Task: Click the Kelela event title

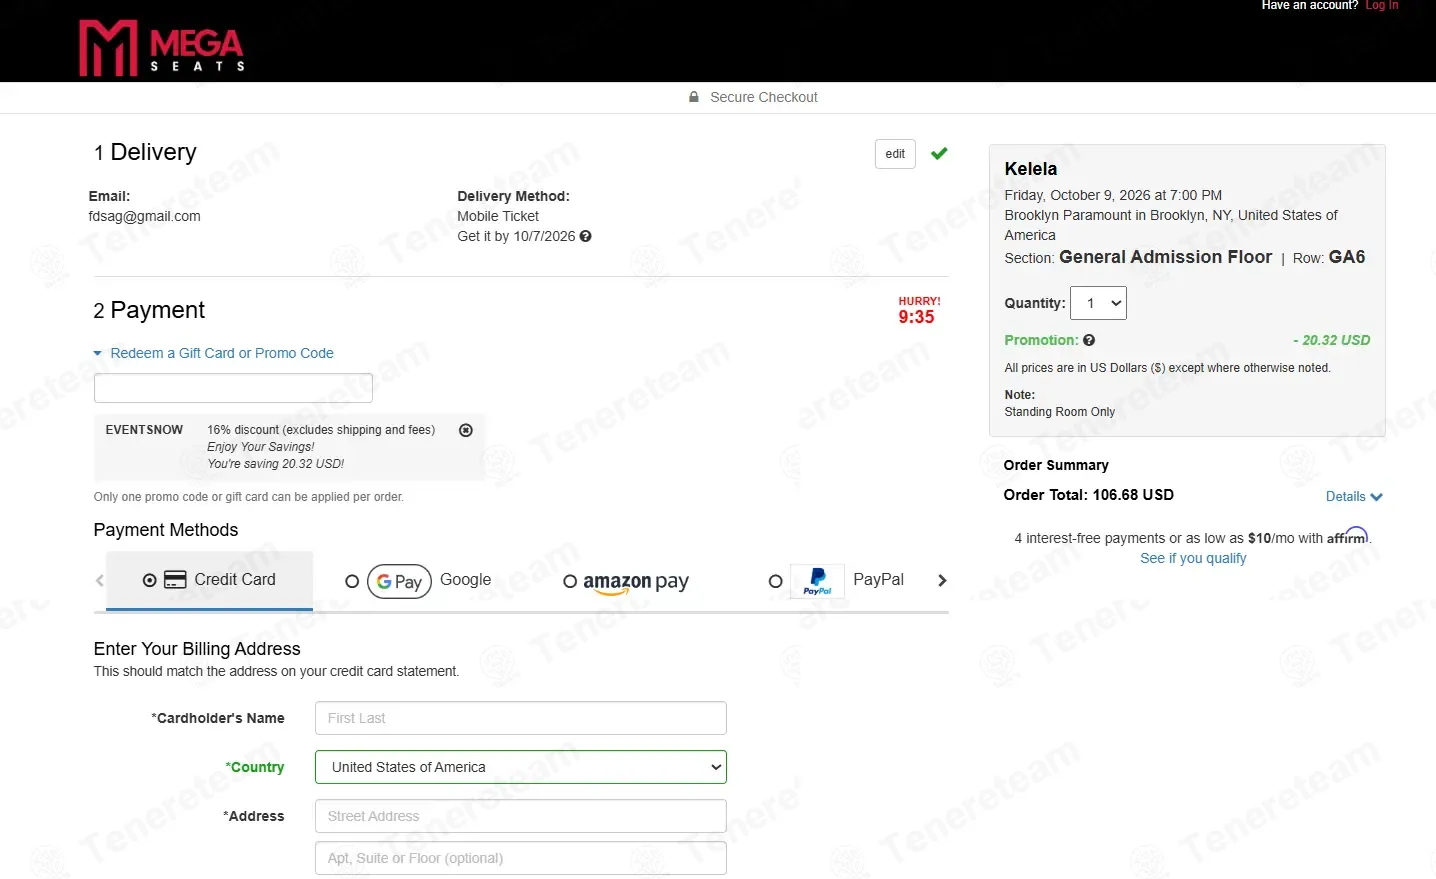Action: pos(1030,169)
